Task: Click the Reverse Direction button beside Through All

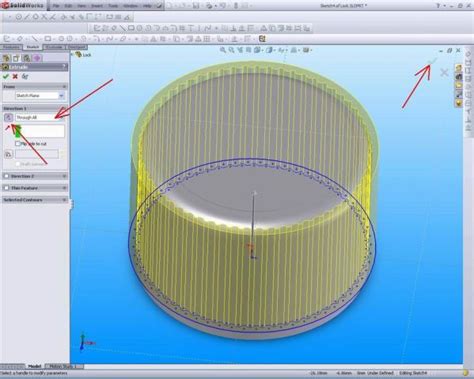Action: click(x=9, y=117)
